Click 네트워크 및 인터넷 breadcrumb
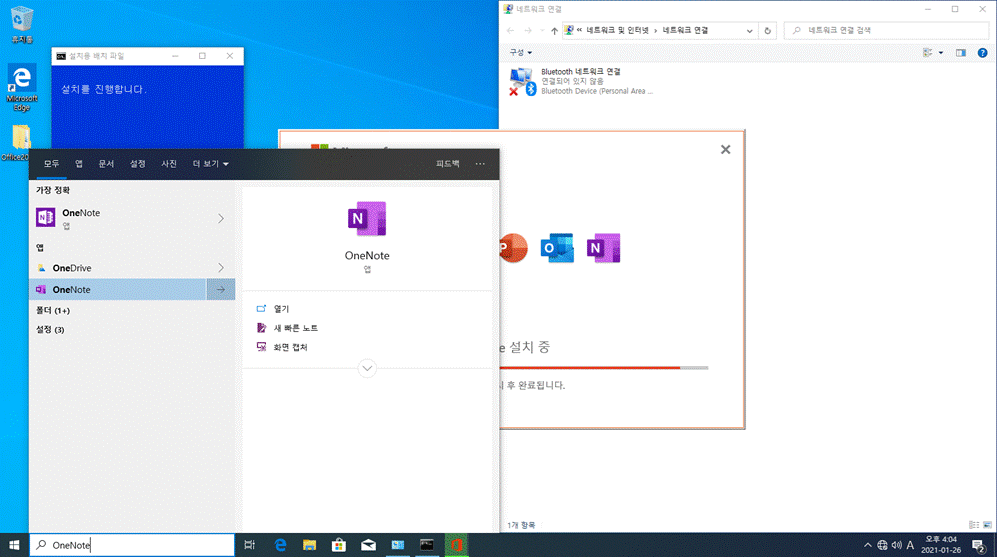Image resolution: width=997 pixels, height=557 pixels. (x=617, y=31)
